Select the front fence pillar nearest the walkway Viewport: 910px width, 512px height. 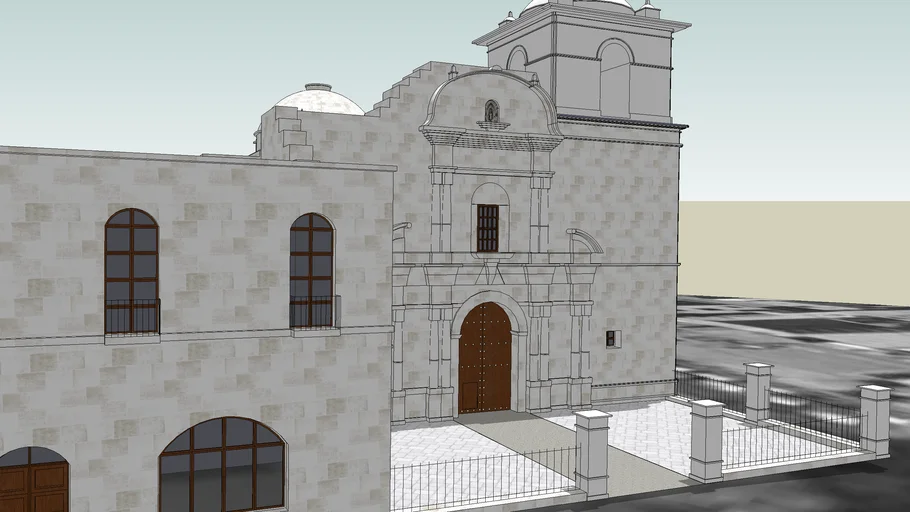pyautogui.click(x=592, y=453)
